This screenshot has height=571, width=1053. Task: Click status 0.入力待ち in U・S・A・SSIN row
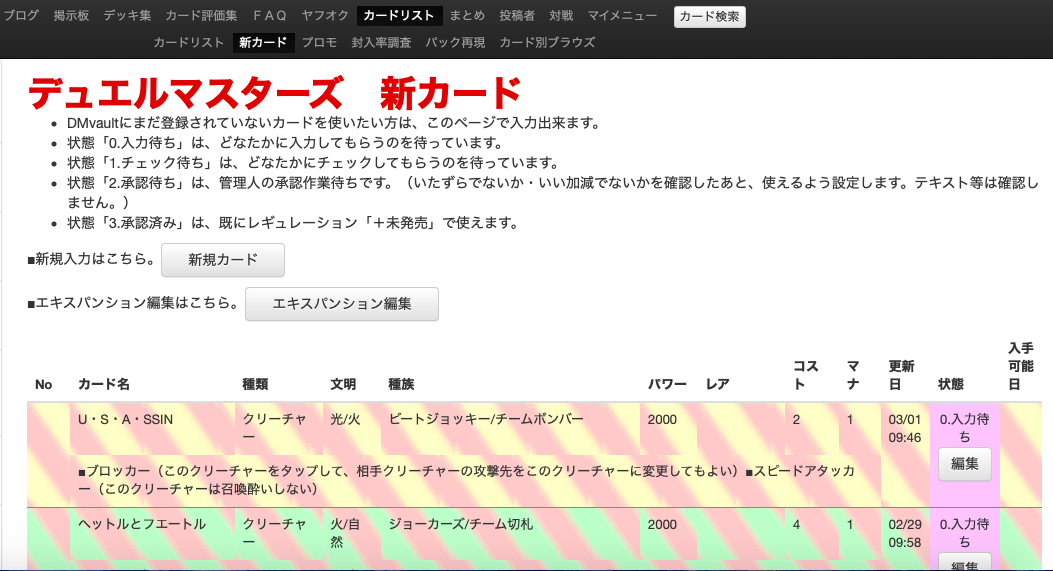click(x=964, y=428)
